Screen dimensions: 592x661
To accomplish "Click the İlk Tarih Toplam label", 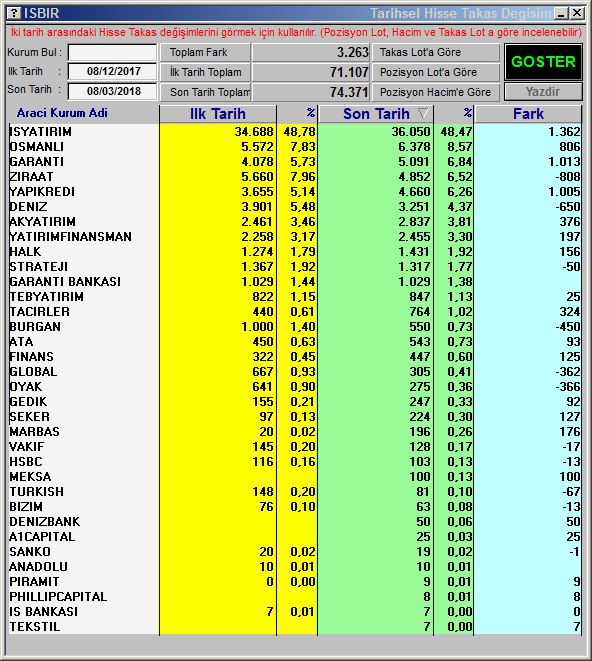I will point(205,72).
